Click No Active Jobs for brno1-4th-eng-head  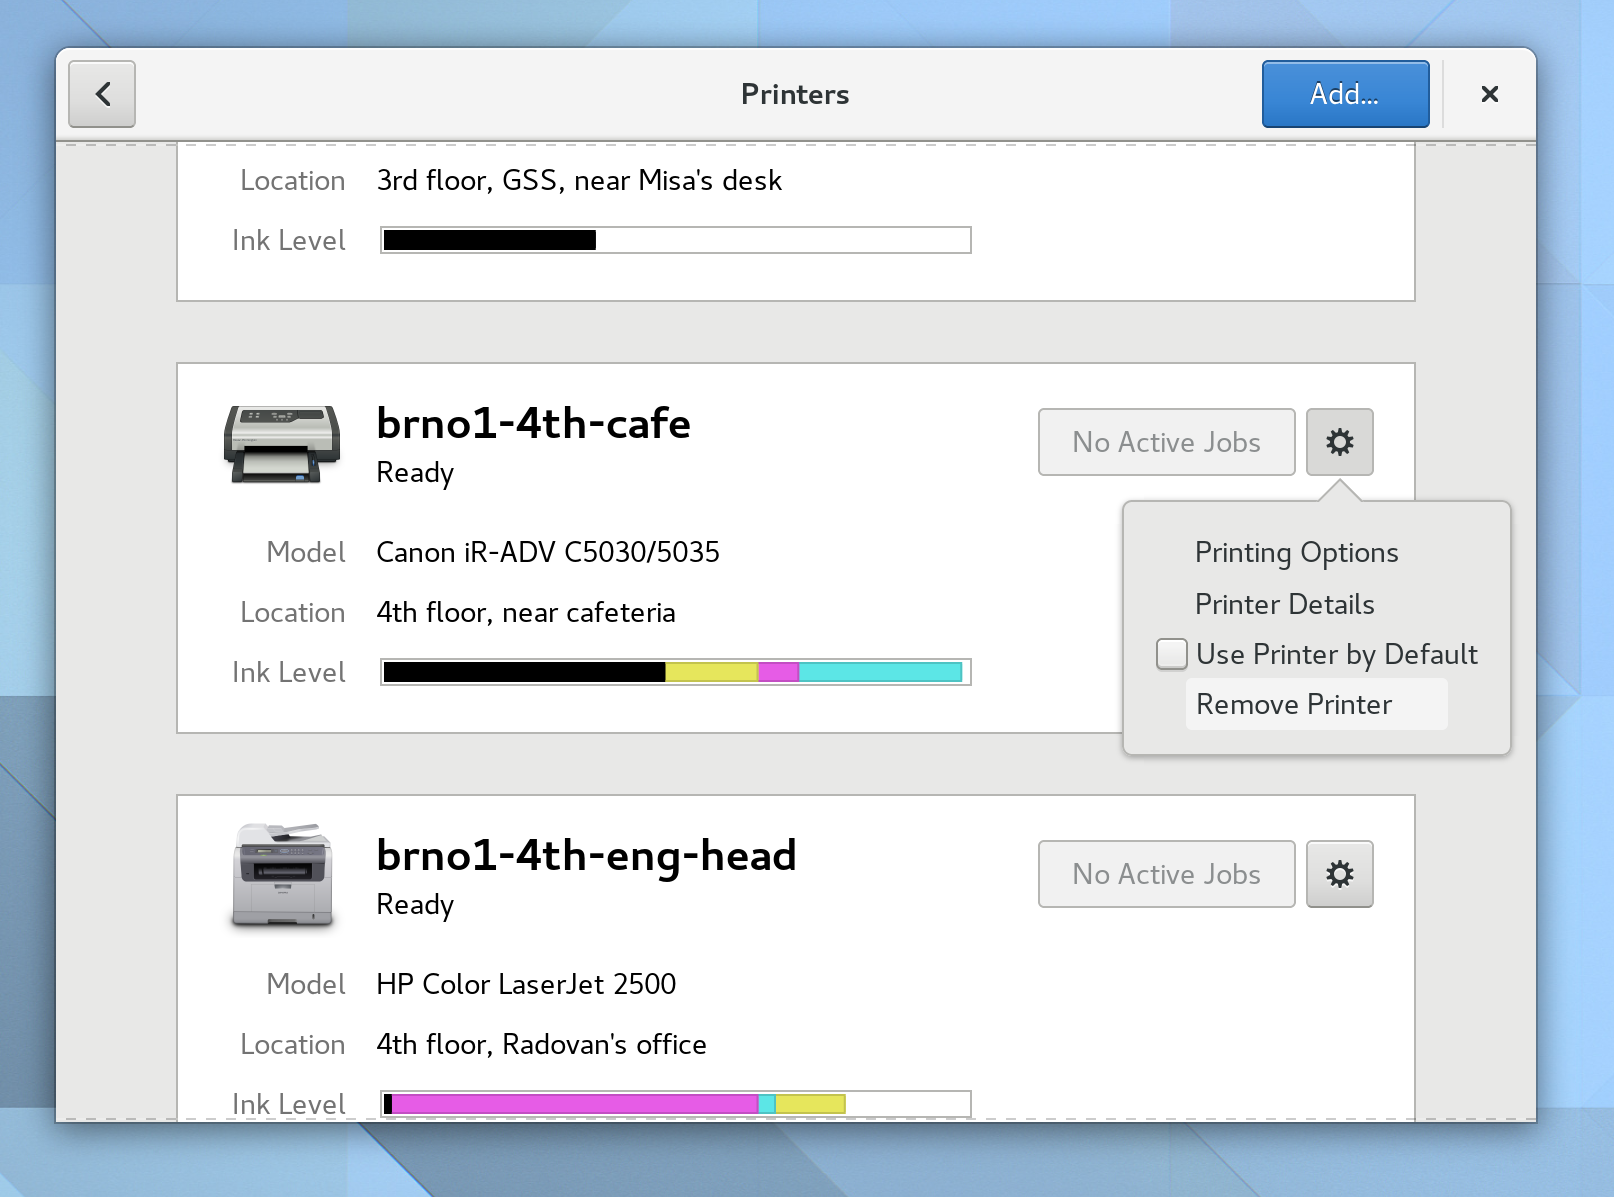pos(1166,874)
